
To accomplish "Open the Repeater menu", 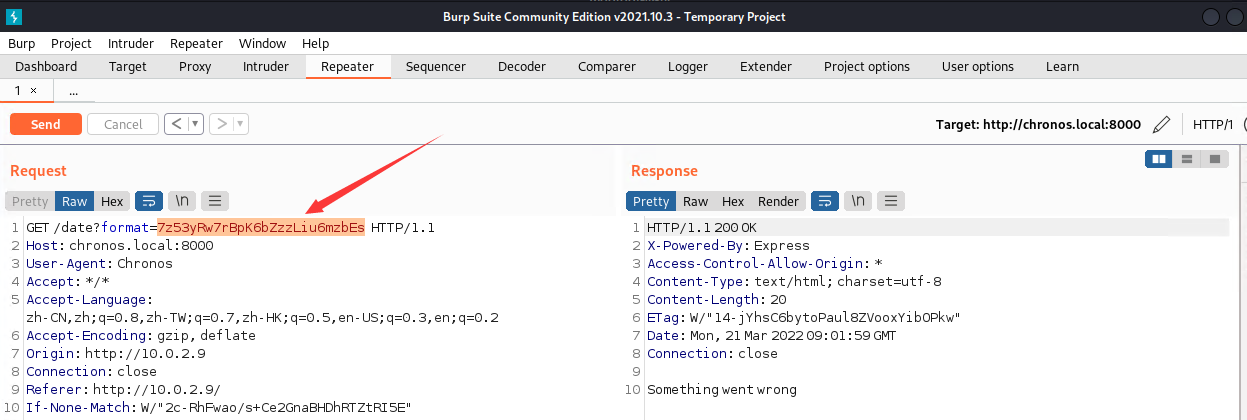I will click(196, 43).
